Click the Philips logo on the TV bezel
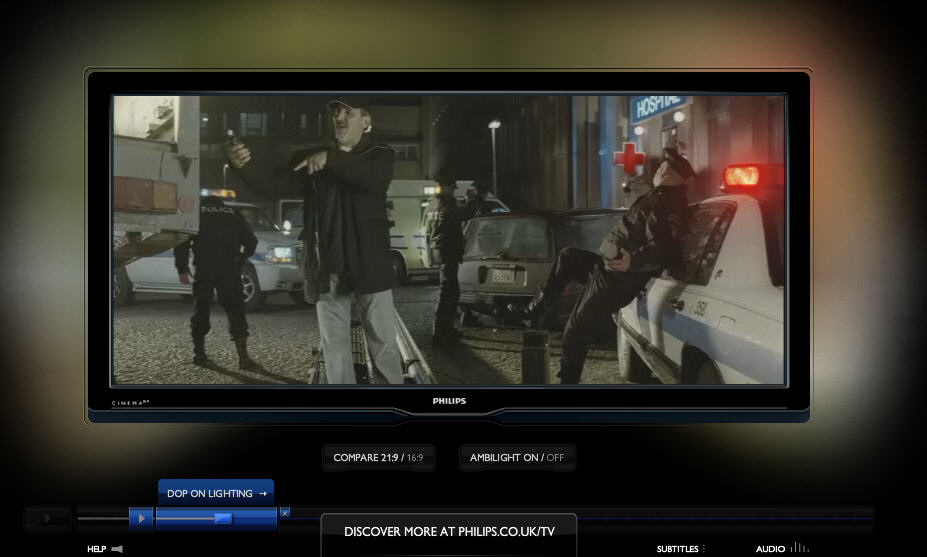Image resolution: width=927 pixels, height=557 pixels. click(x=449, y=401)
